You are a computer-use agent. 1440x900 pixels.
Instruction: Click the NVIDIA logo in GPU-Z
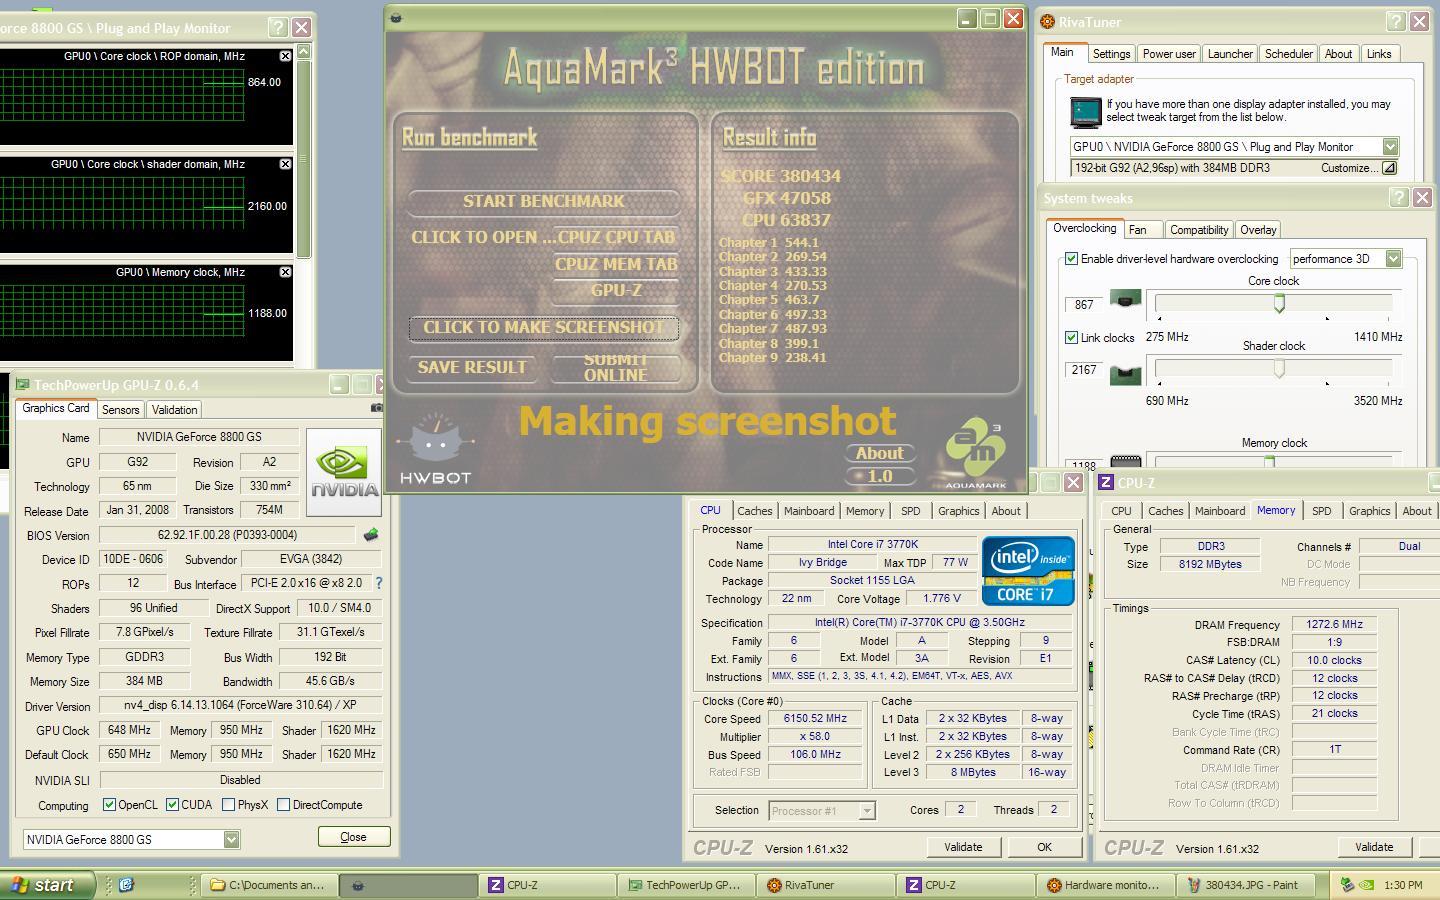343,472
